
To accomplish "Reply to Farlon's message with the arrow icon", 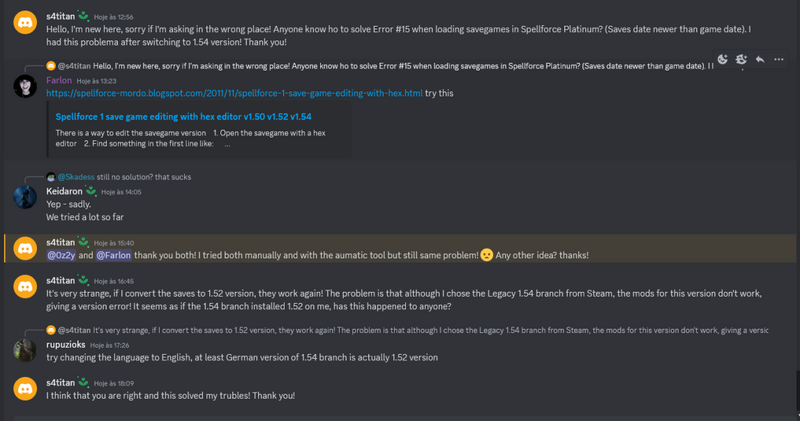I will 760,60.
